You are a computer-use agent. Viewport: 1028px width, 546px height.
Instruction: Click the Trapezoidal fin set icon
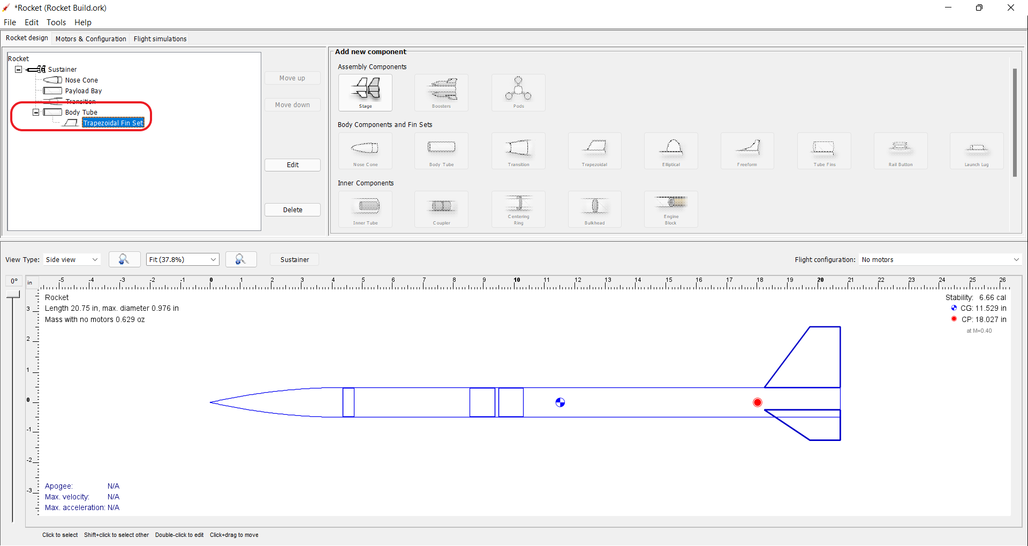pyautogui.click(x=594, y=151)
